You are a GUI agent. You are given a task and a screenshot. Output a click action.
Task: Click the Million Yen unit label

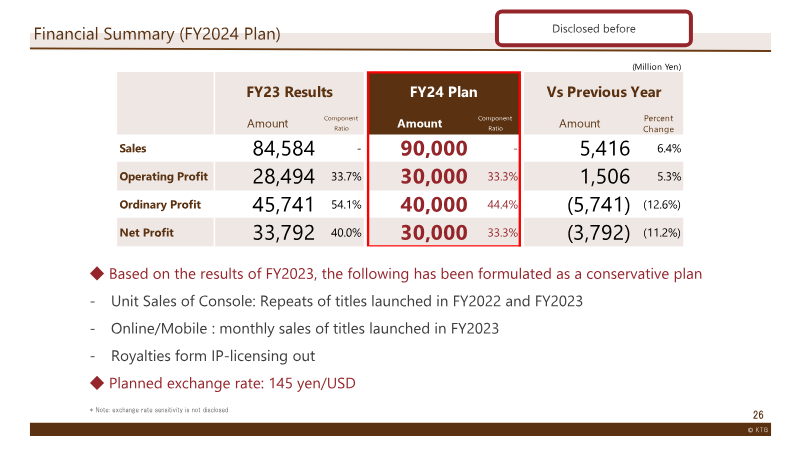[x=657, y=67]
